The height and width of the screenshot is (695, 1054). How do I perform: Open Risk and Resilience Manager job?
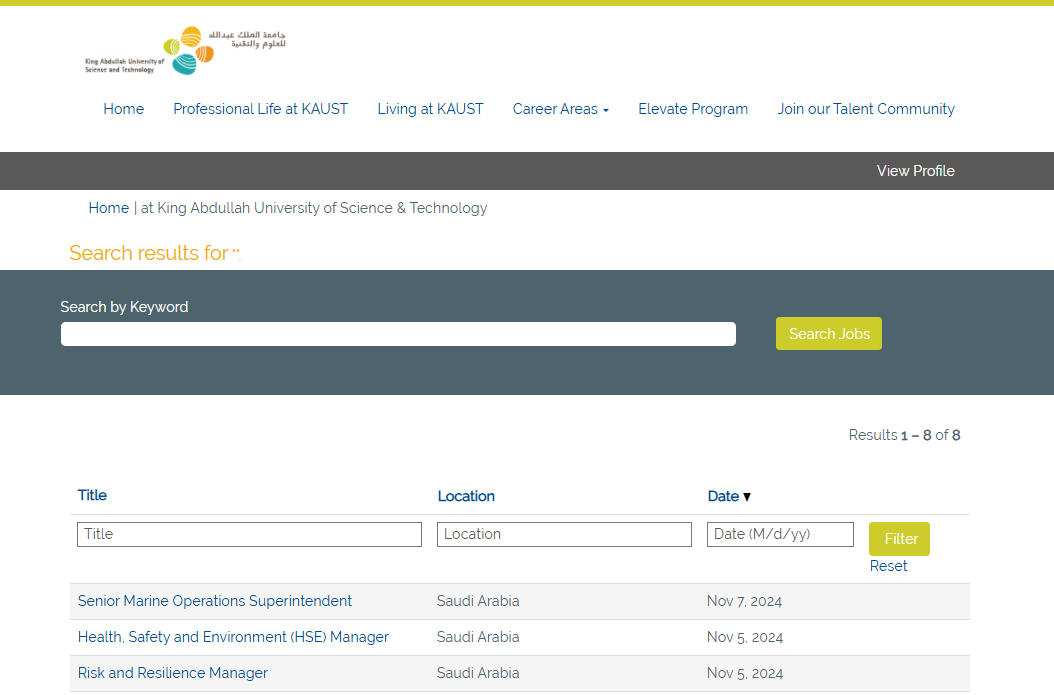(x=173, y=673)
